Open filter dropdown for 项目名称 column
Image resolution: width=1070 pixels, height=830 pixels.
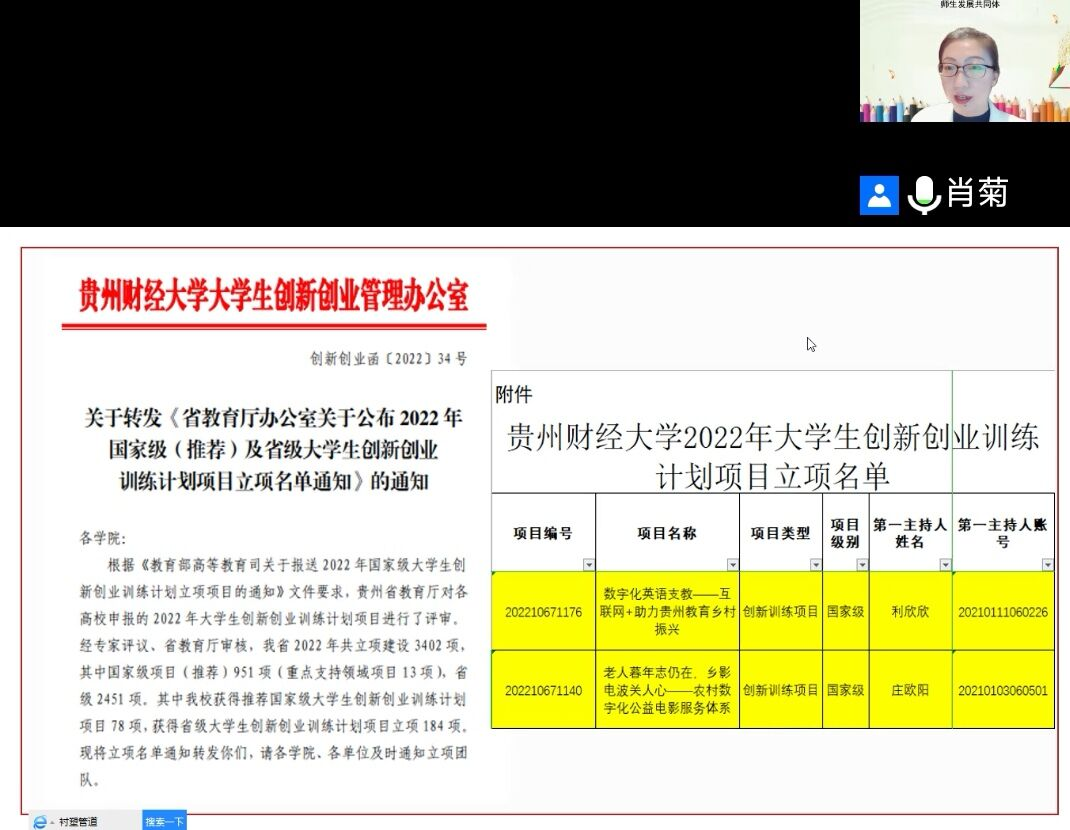tap(731, 565)
